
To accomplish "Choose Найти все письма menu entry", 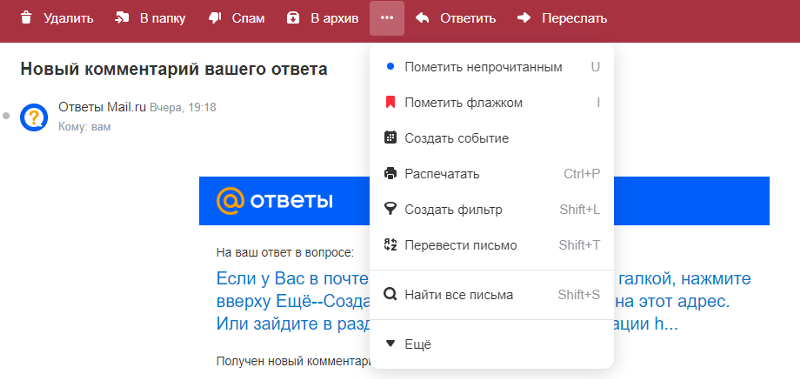I will [491, 295].
